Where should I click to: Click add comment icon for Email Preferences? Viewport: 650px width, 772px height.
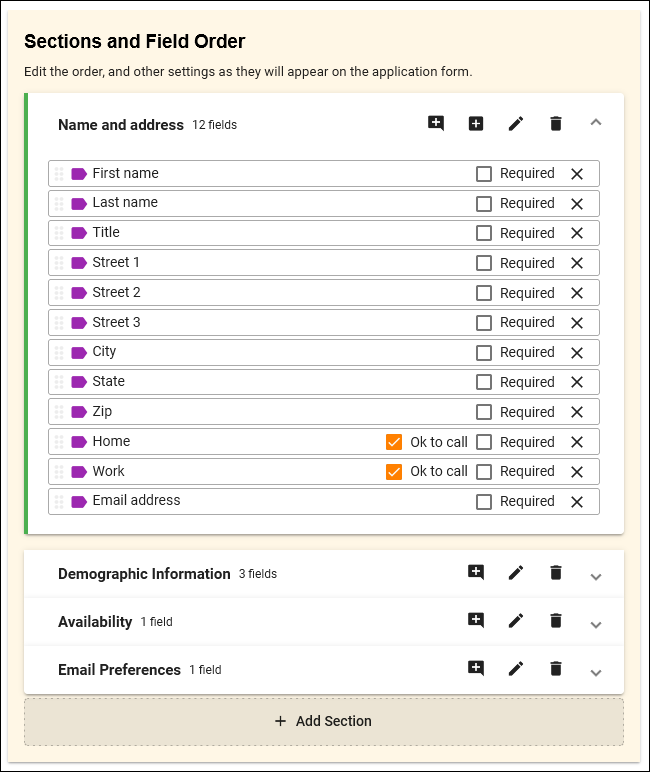(476, 669)
